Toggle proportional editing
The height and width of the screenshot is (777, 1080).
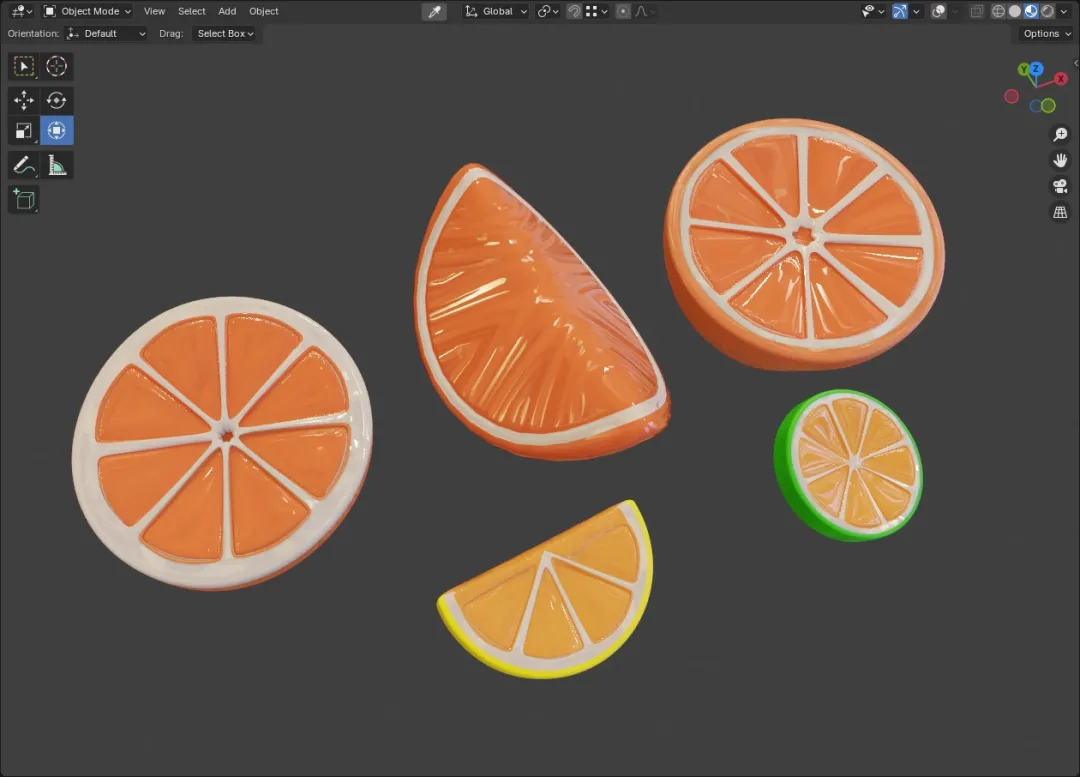pos(623,11)
